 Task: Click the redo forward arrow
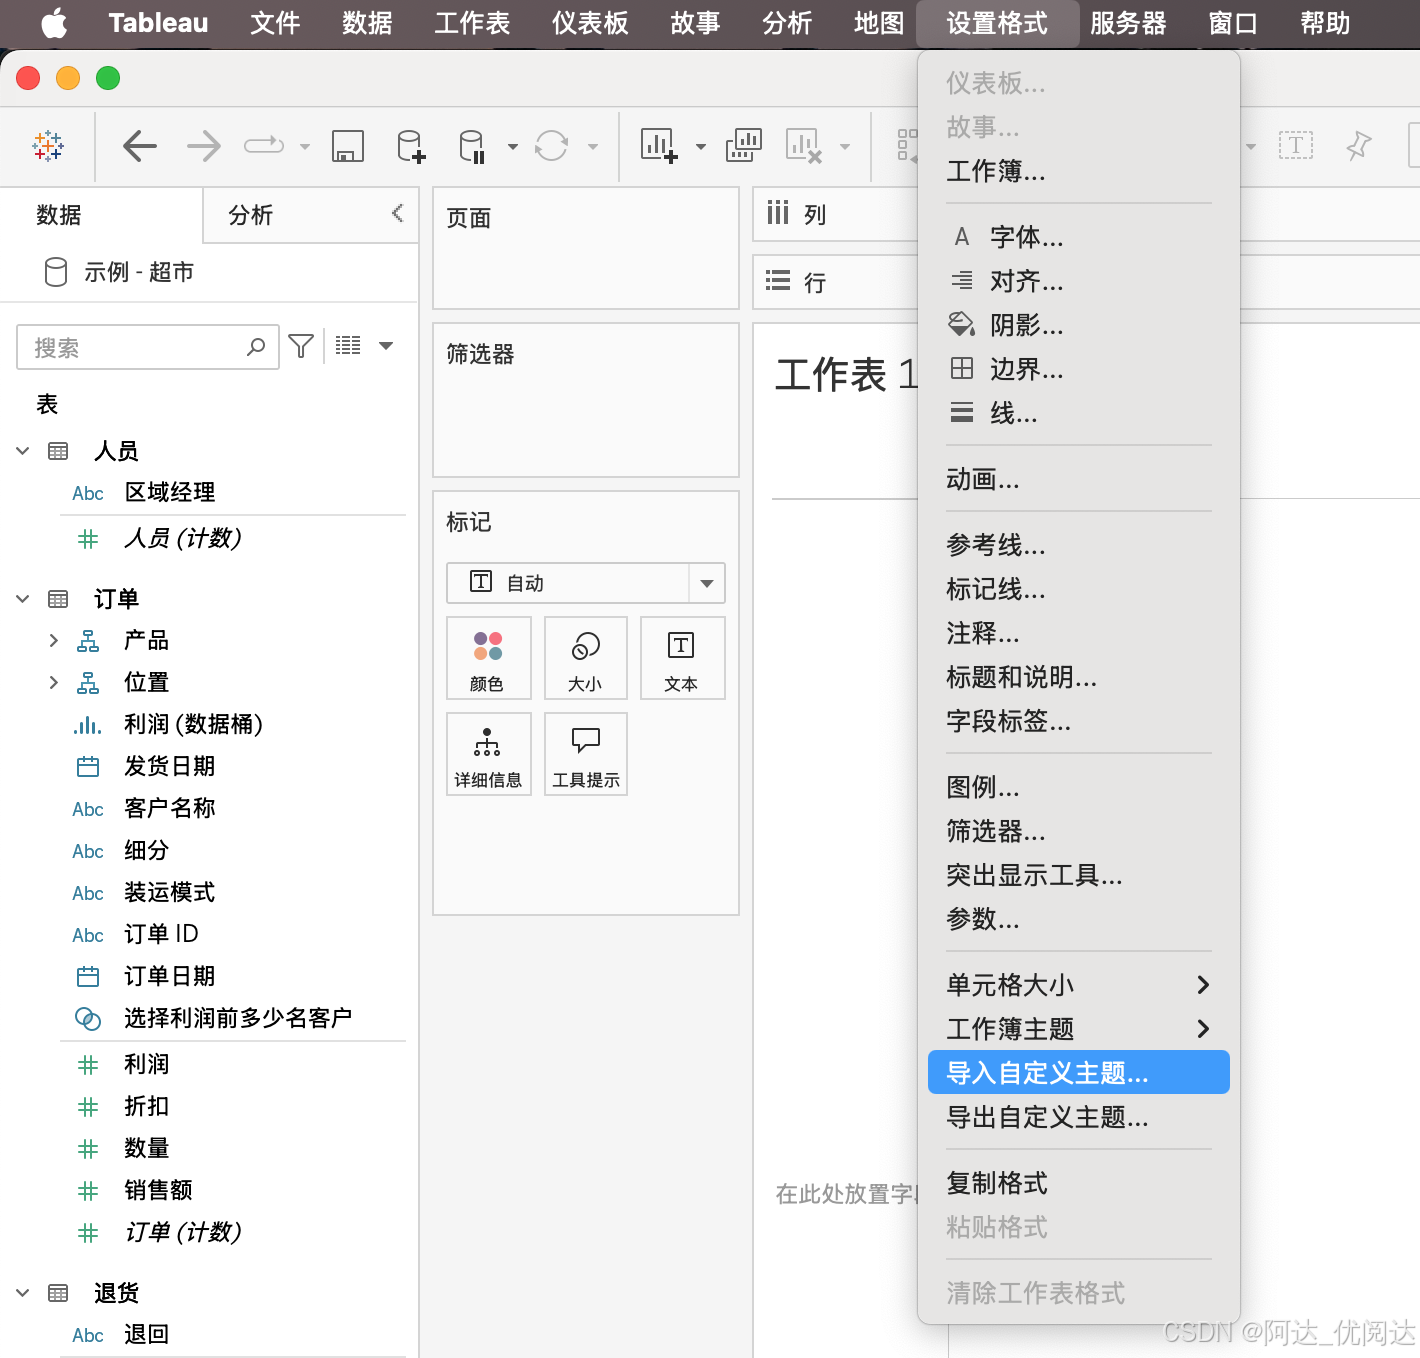pyautogui.click(x=204, y=146)
